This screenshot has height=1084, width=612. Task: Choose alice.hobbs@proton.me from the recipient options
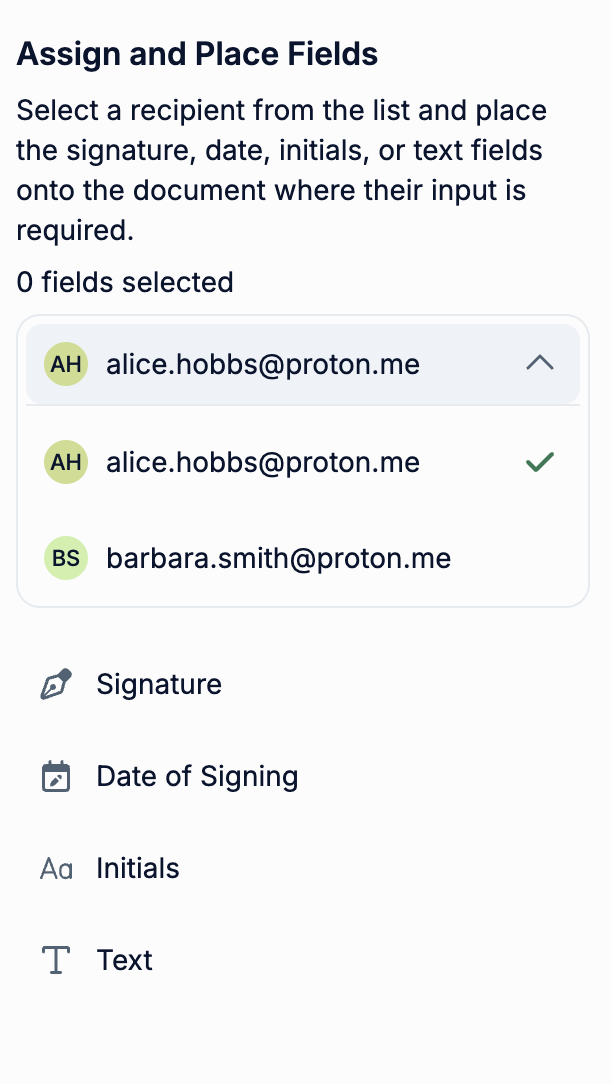[263, 462]
